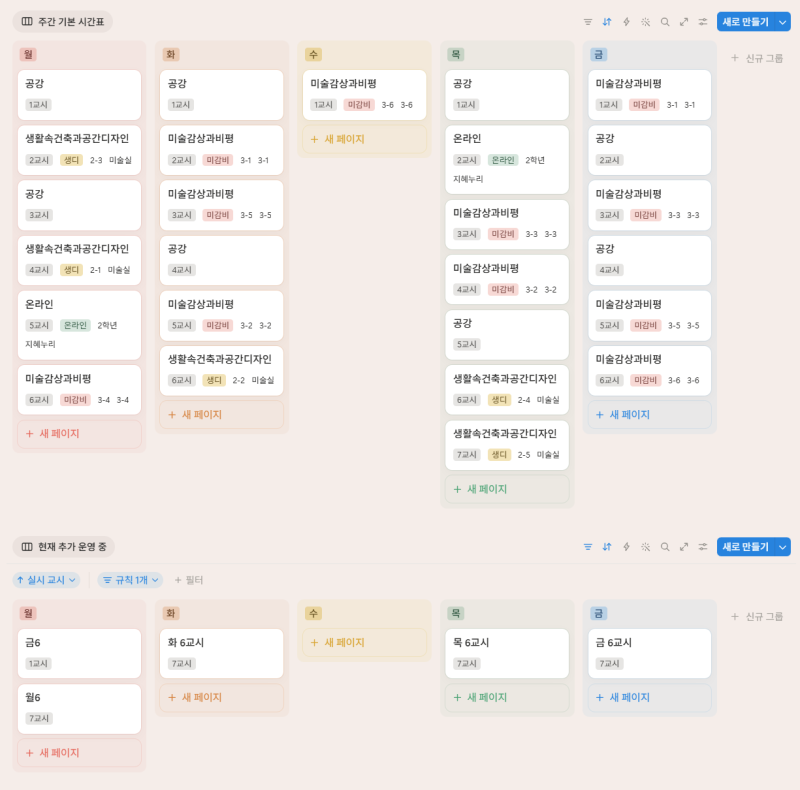Open search in the 주간 기본 시간표 toolbar
The image size is (800, 790).
pyautogui.click(x=665, y=22)
